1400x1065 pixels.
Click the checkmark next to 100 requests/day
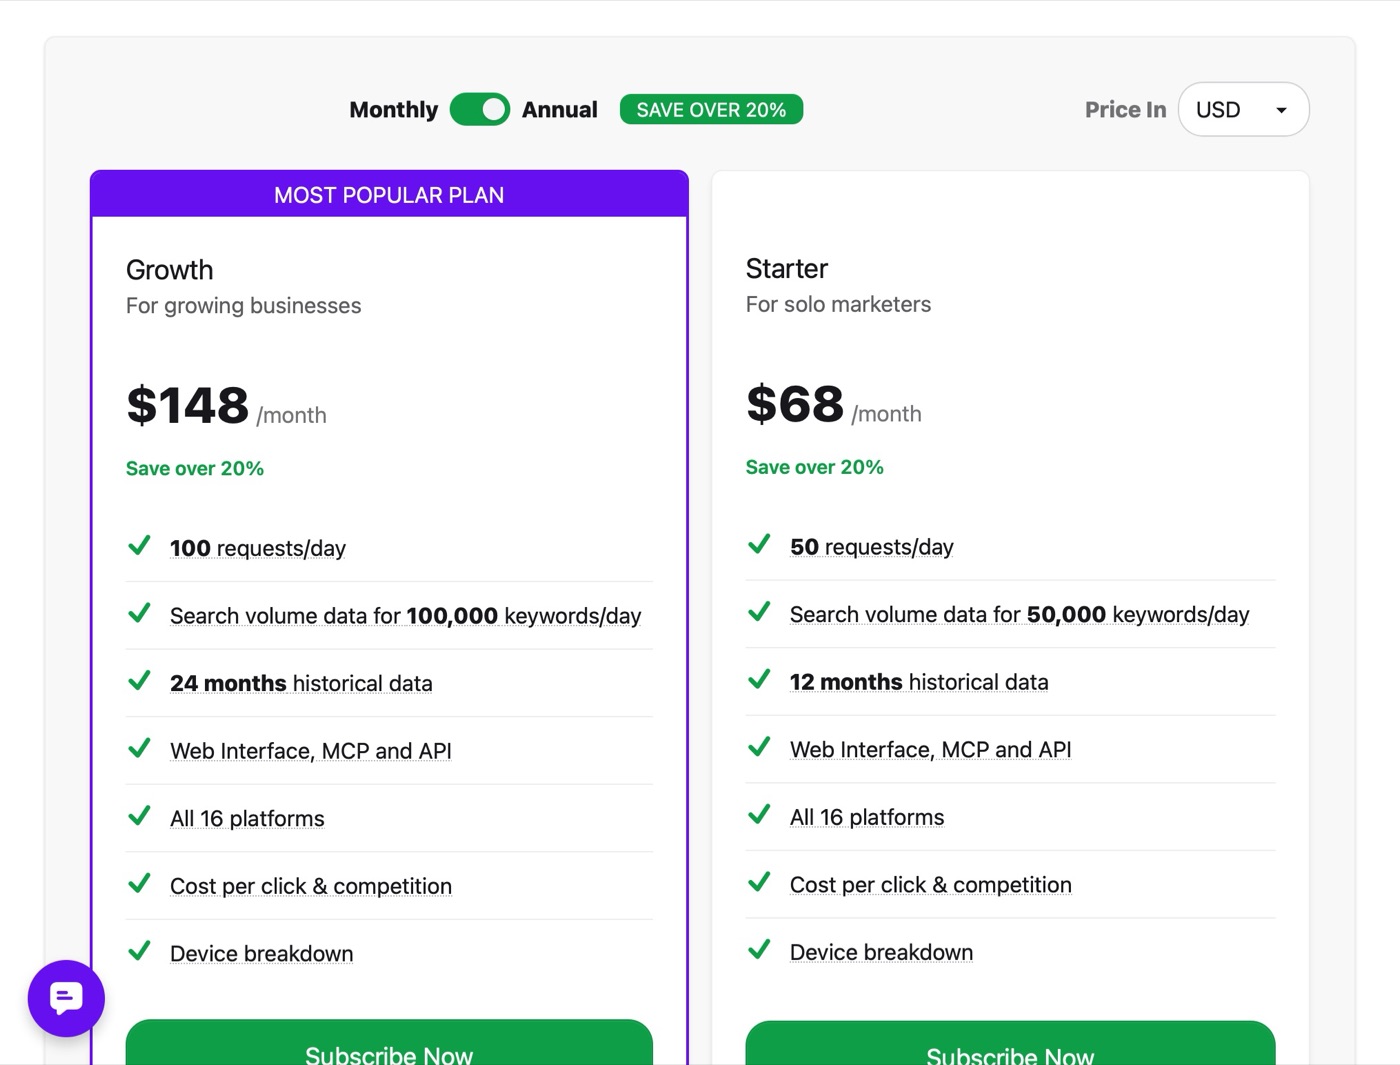139,546
